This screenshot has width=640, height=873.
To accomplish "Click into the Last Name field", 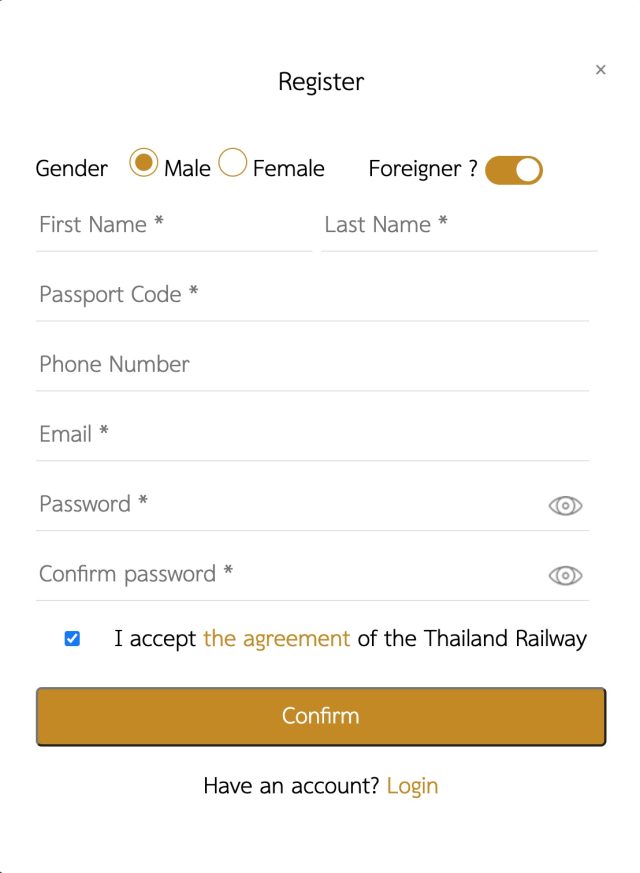I will [458, 225].
